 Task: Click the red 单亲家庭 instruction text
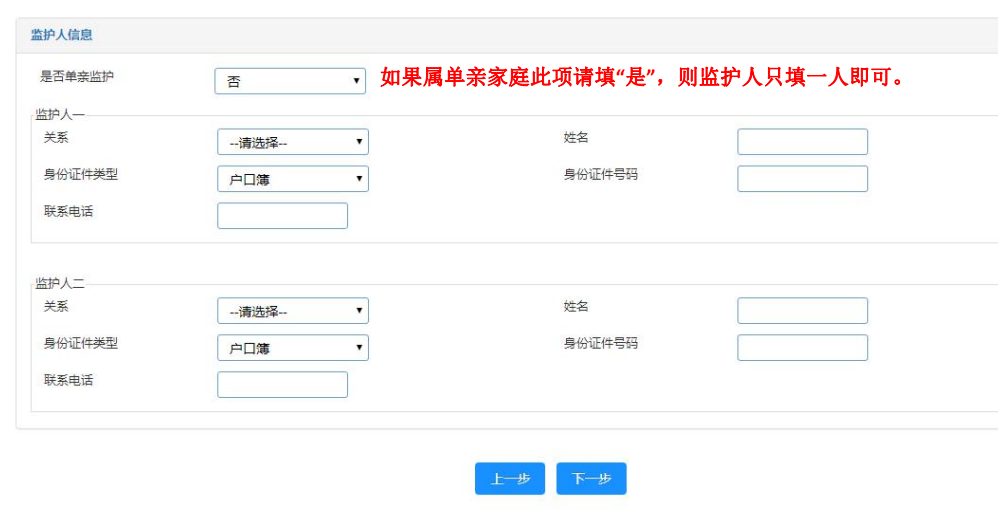click(x=642, y=78)
